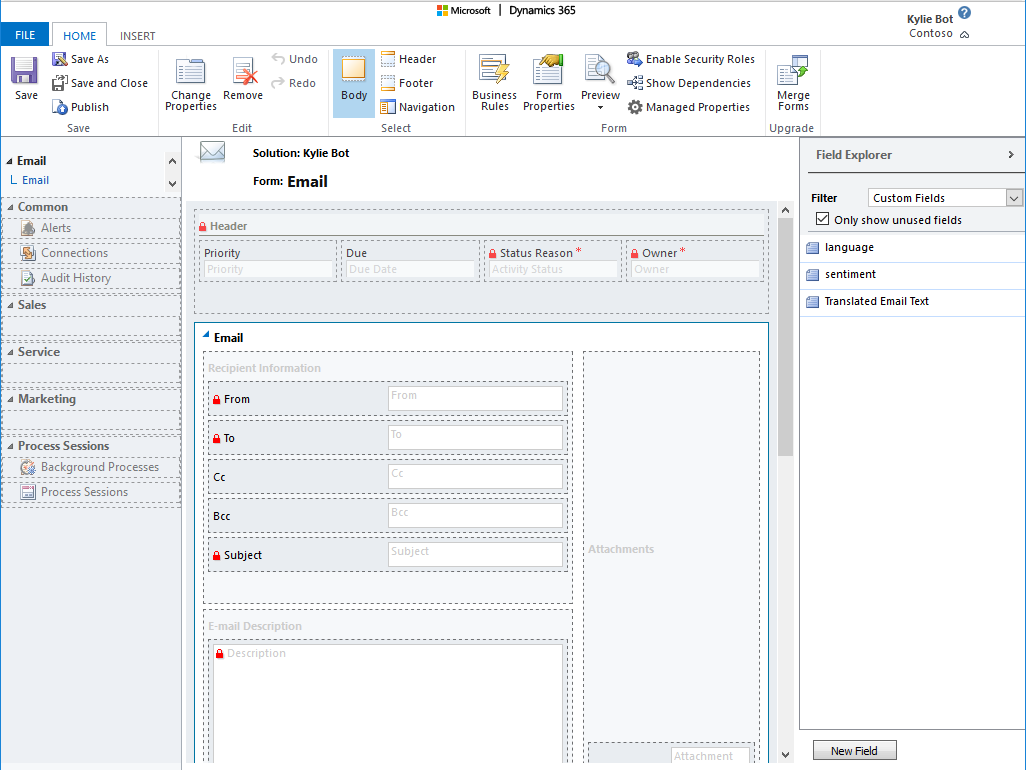The width and height of the screenshot is (1026, 770).
Task: Click the form canvas vertical scrollbar thumb
Action: coord(785,336)
